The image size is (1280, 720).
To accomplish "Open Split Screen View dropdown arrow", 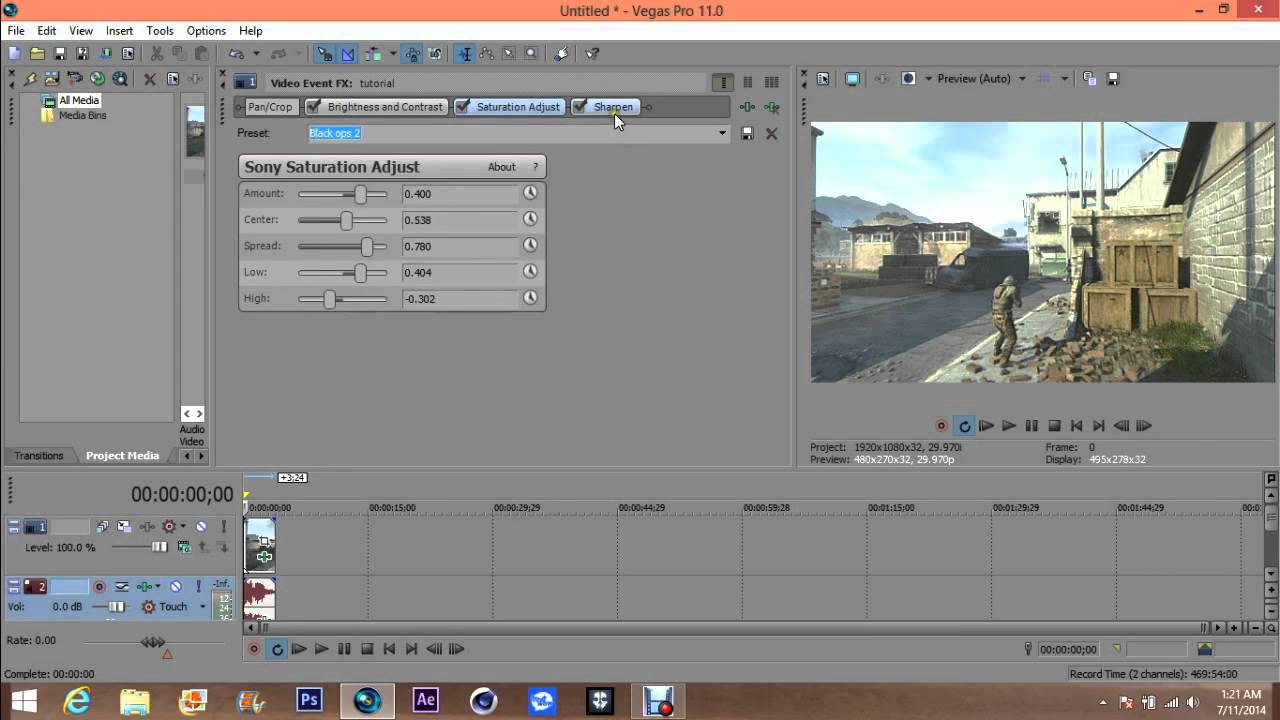I will (x=928, y=79).
